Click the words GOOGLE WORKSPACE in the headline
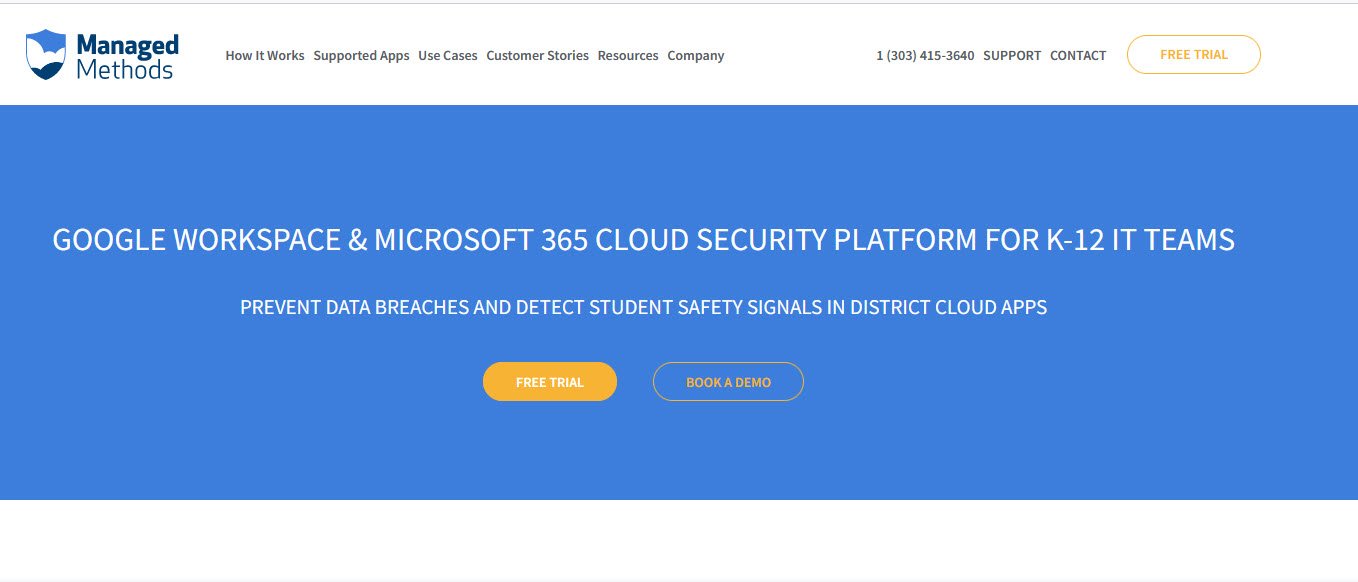1358x582 pixels. [196, 240]
